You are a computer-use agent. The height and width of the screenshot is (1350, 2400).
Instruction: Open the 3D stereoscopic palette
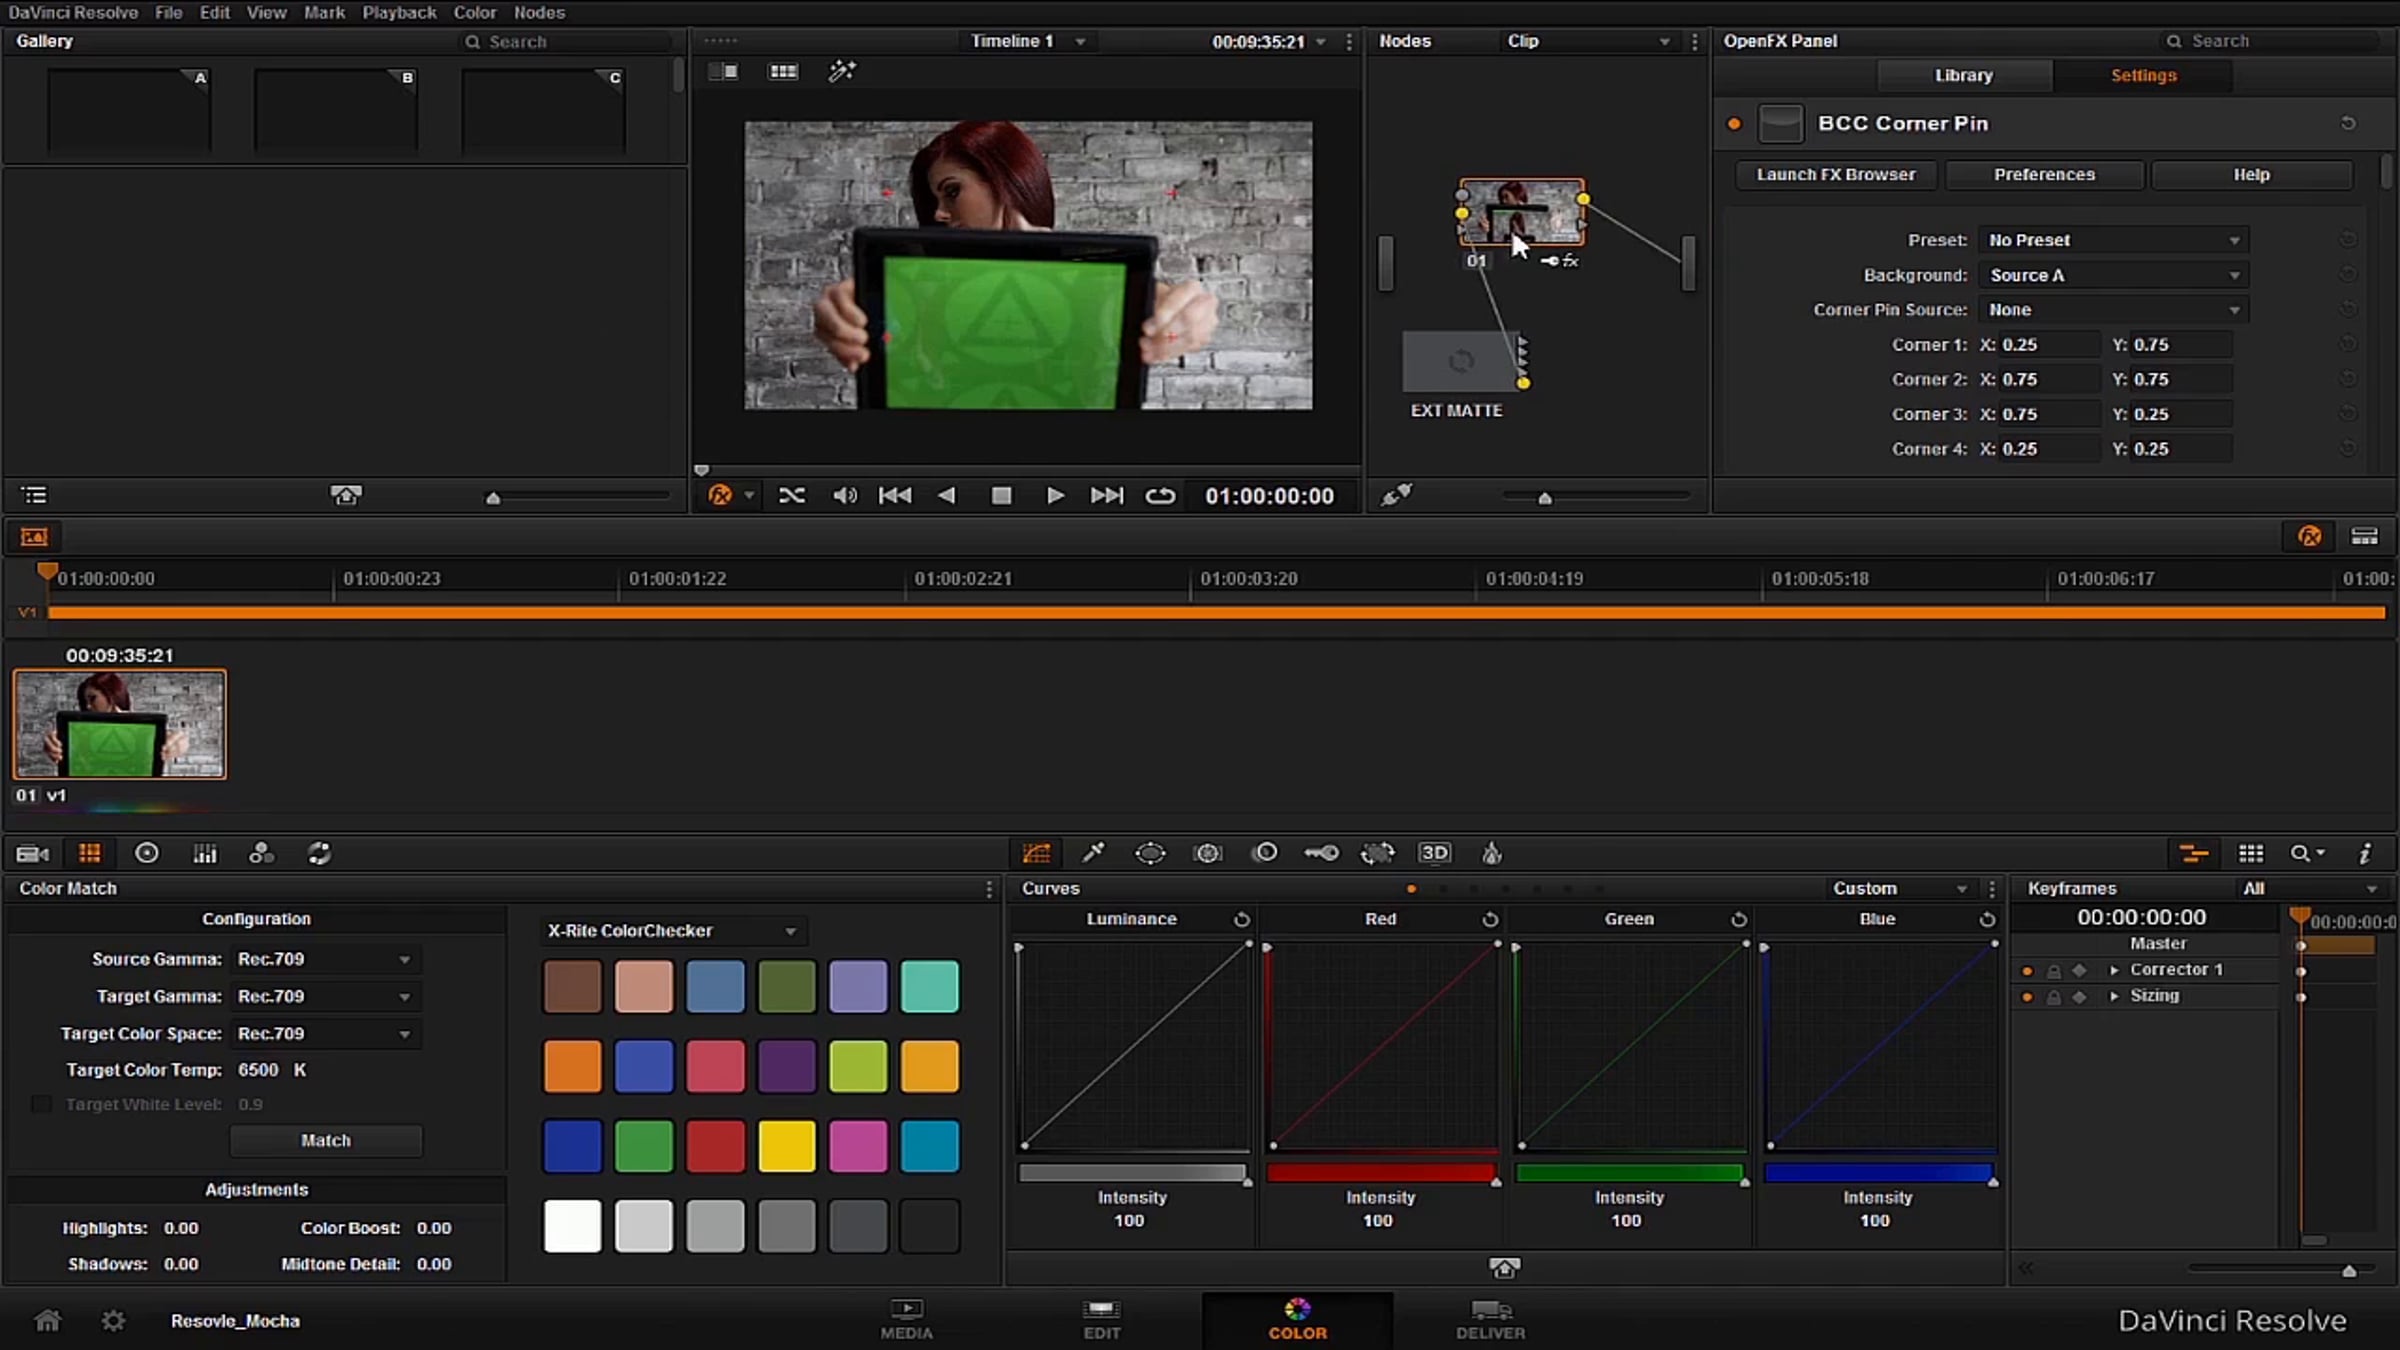point(1435,853)
